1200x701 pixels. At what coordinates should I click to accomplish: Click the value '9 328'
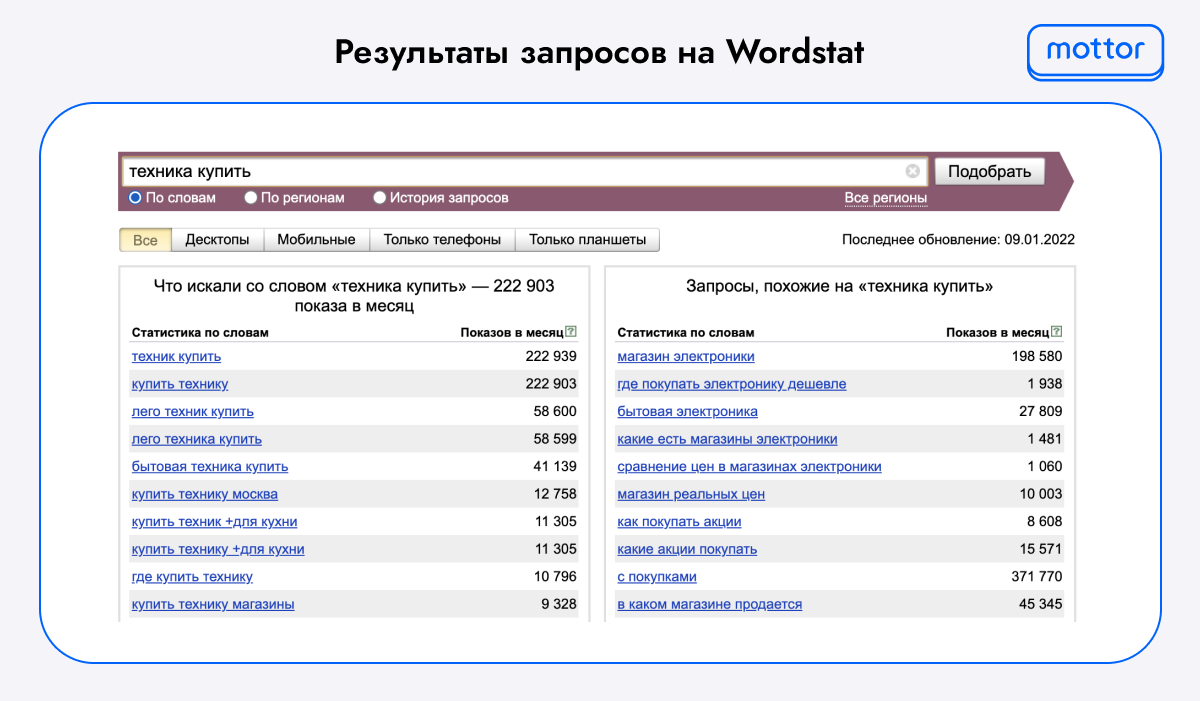[x=559, y=604]
